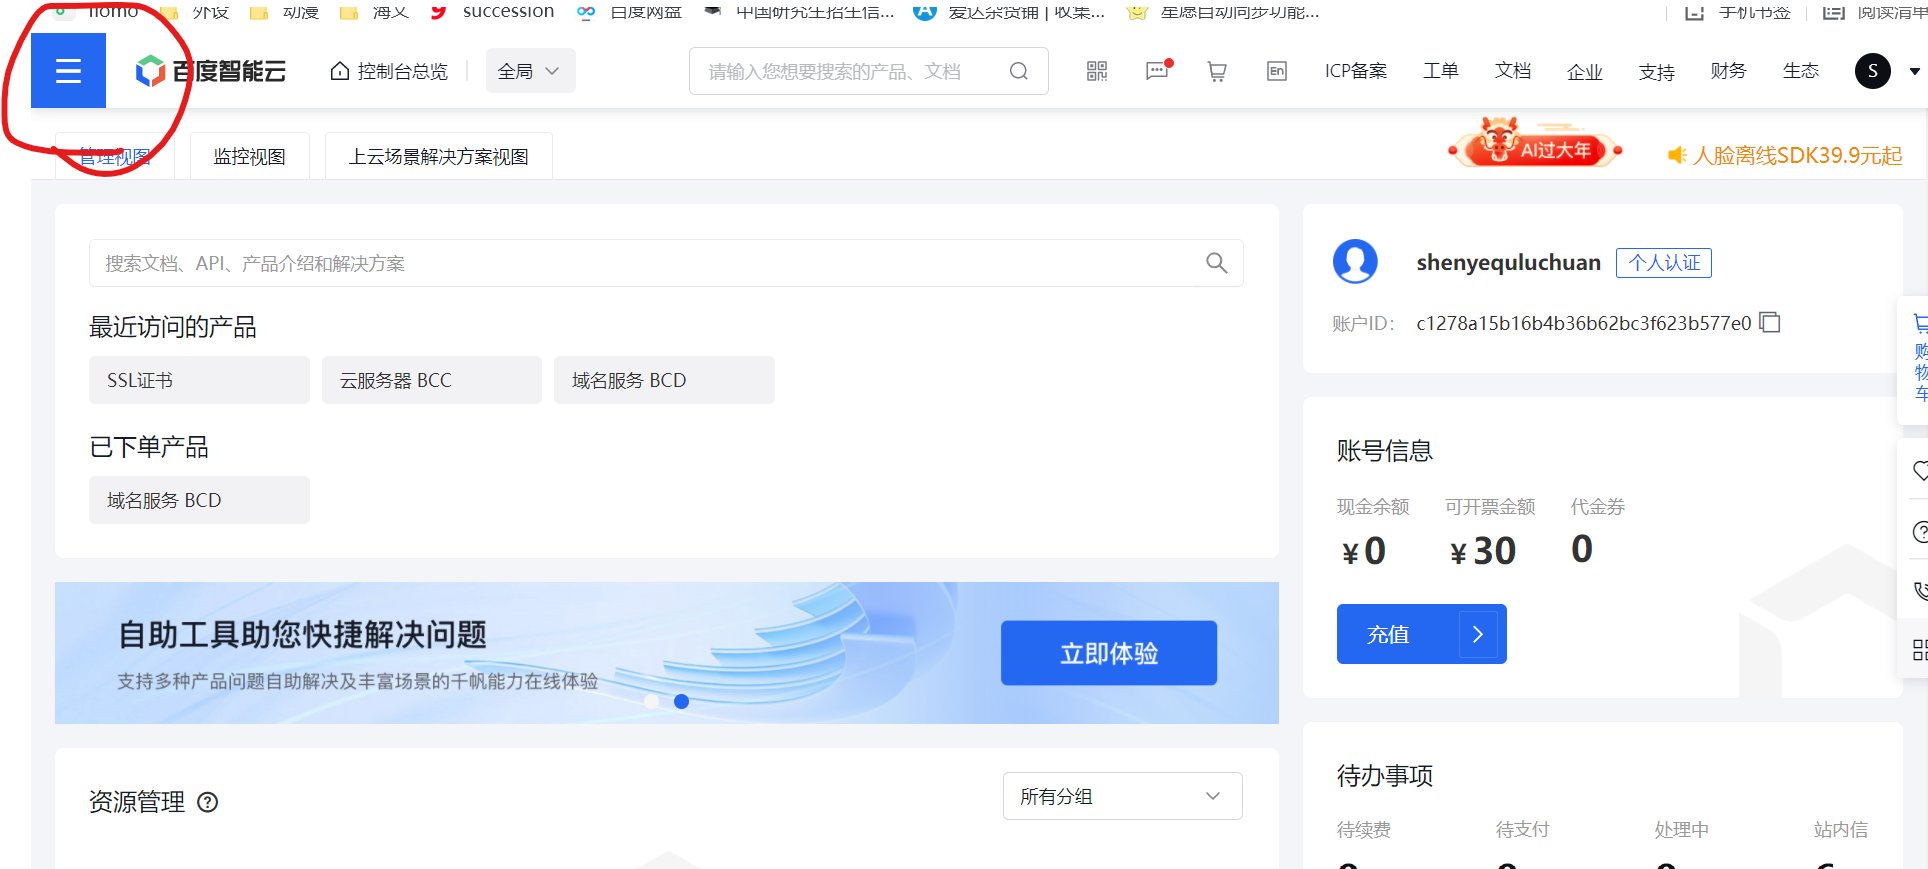Open the message notification icon
The image size is (1928, 869).
tap(1158, 71)
